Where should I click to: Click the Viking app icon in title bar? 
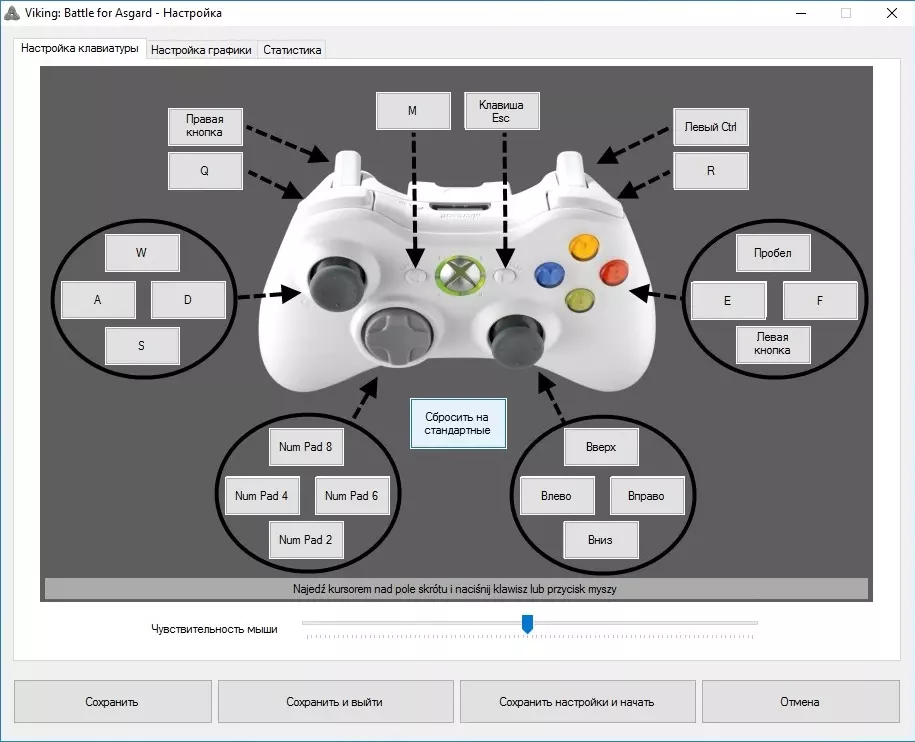point(12,13)
